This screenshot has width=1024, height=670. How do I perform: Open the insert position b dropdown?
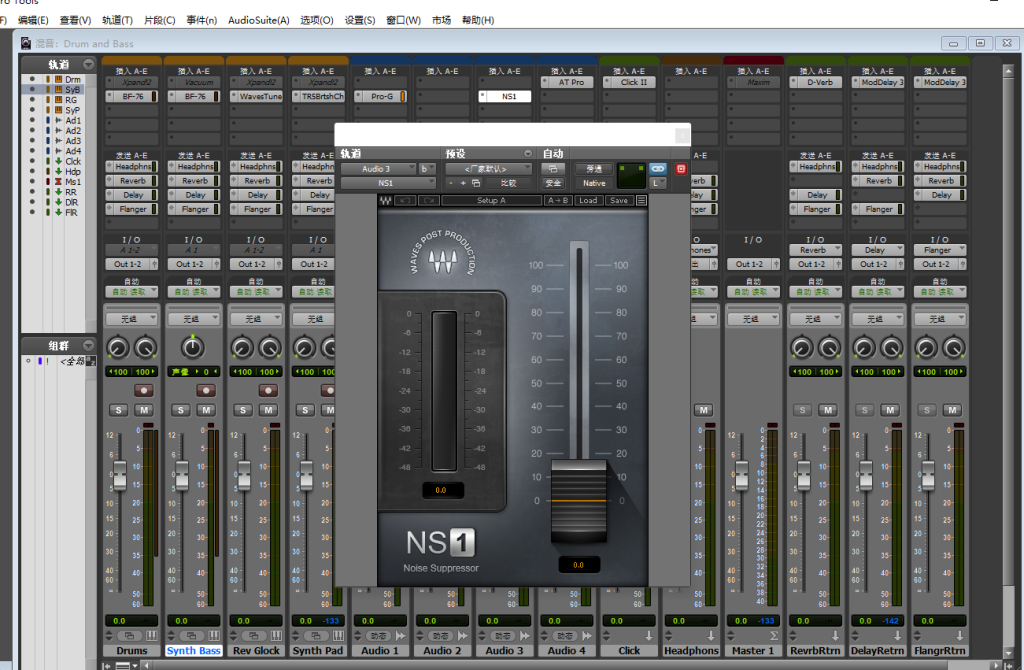426,169
